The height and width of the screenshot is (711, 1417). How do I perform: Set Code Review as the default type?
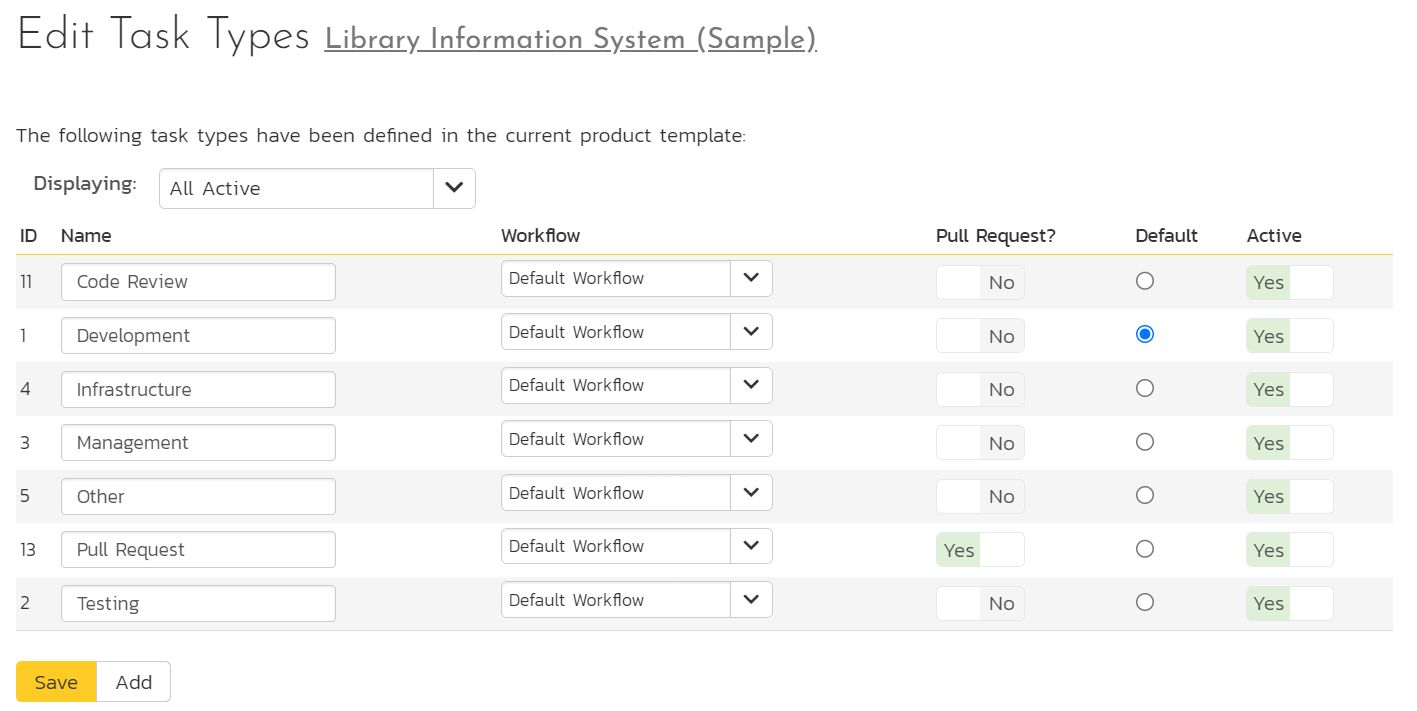click(1145, 281)
